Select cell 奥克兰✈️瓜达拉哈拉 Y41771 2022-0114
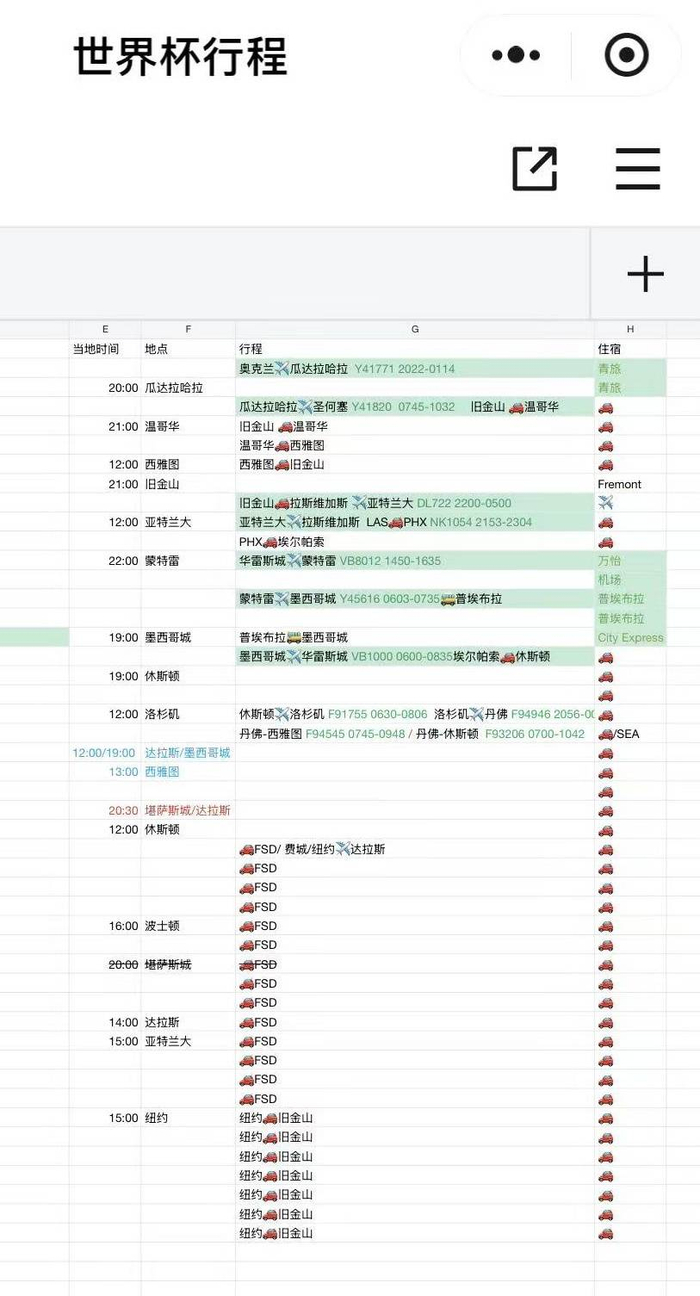 [x=415, y=368]
